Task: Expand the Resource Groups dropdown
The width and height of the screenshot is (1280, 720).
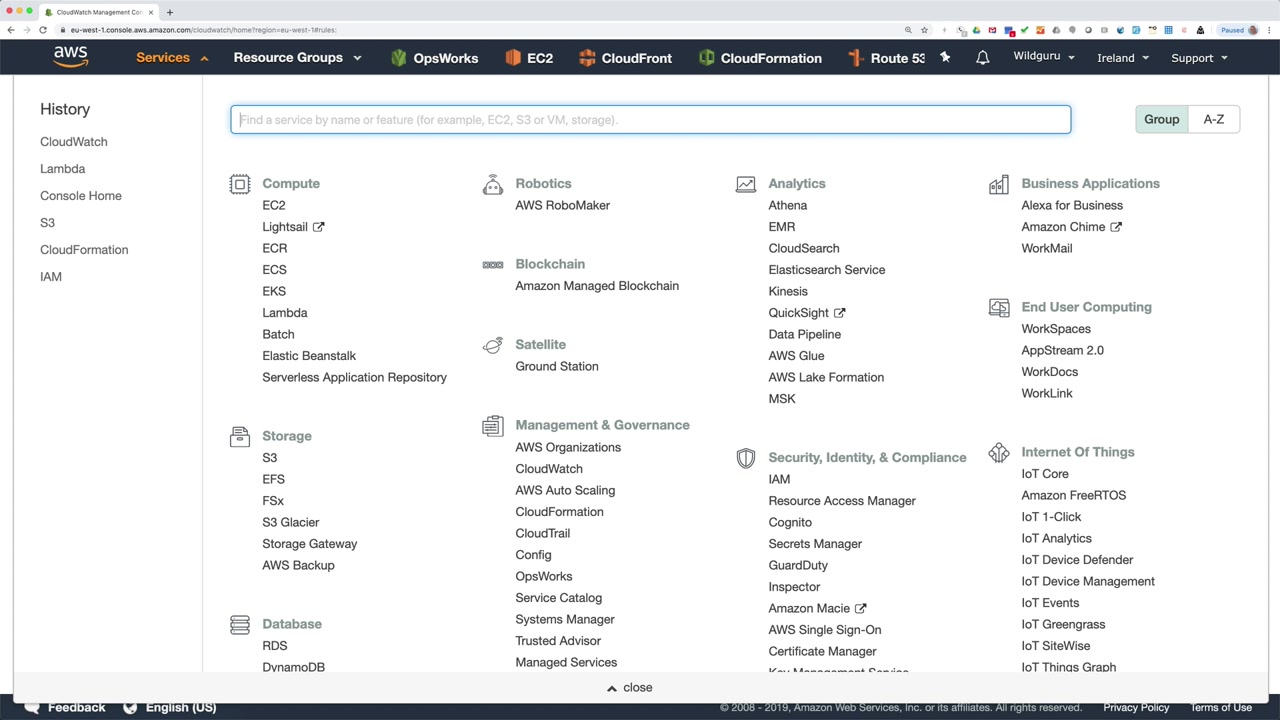Action: (297, 58)
